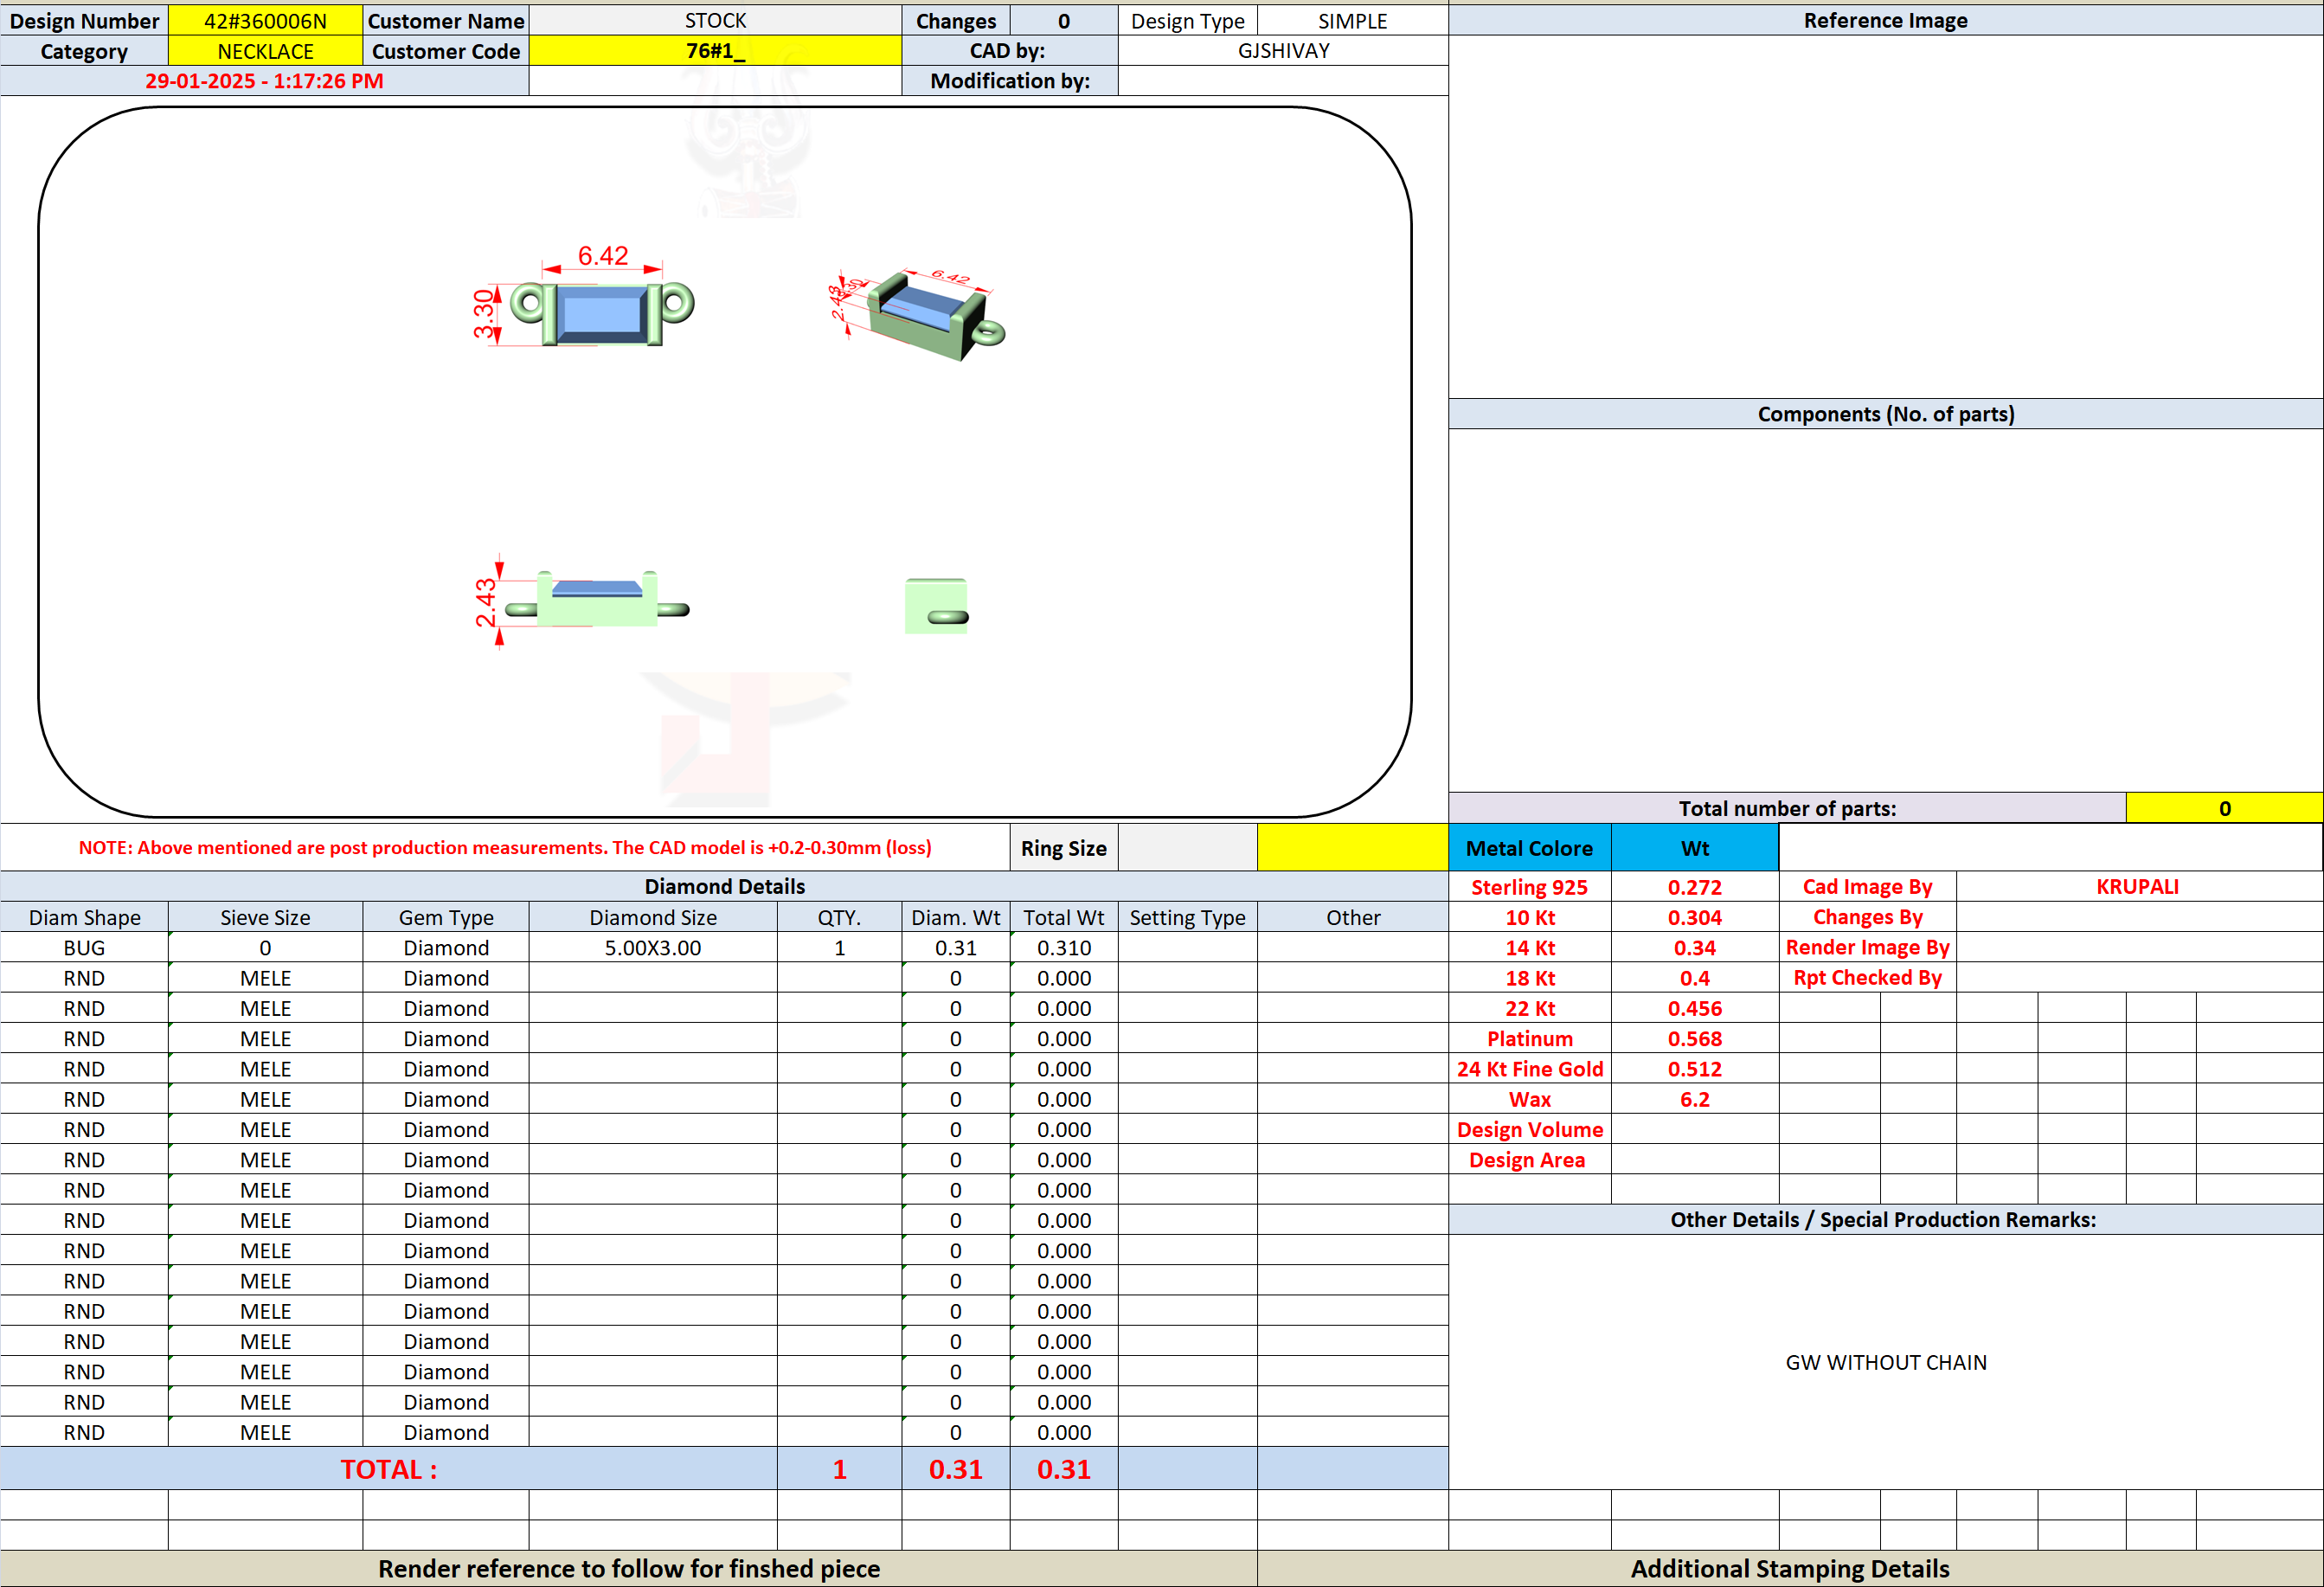Click the NECKLACE category cell
This screenshot has width=2324, height=1587.
[265, 51]
